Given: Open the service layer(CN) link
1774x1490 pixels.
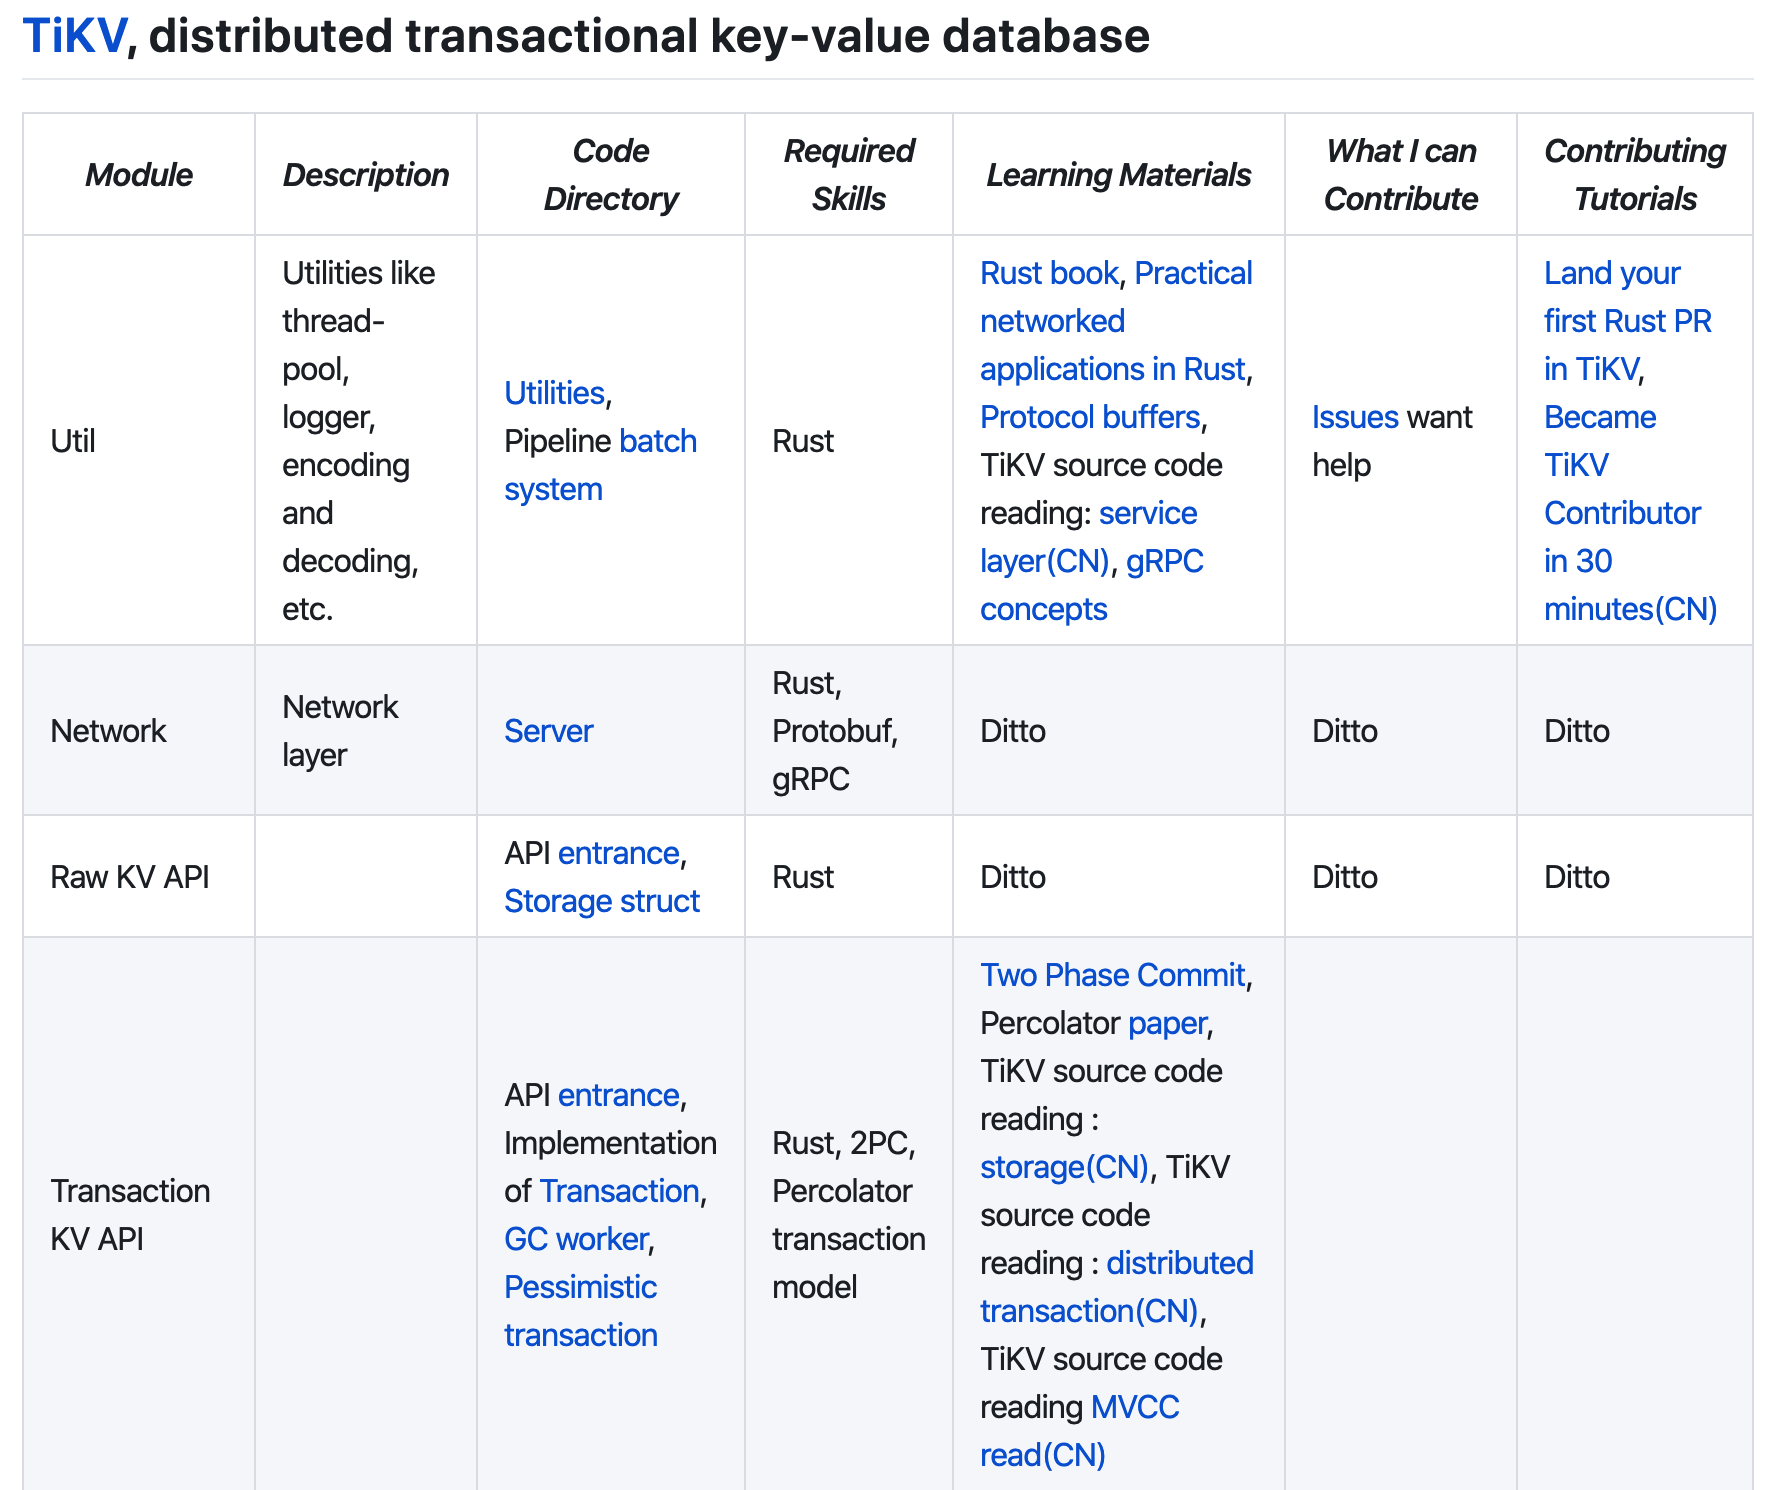Looking at the screenshot, I should pos(1147,513).
